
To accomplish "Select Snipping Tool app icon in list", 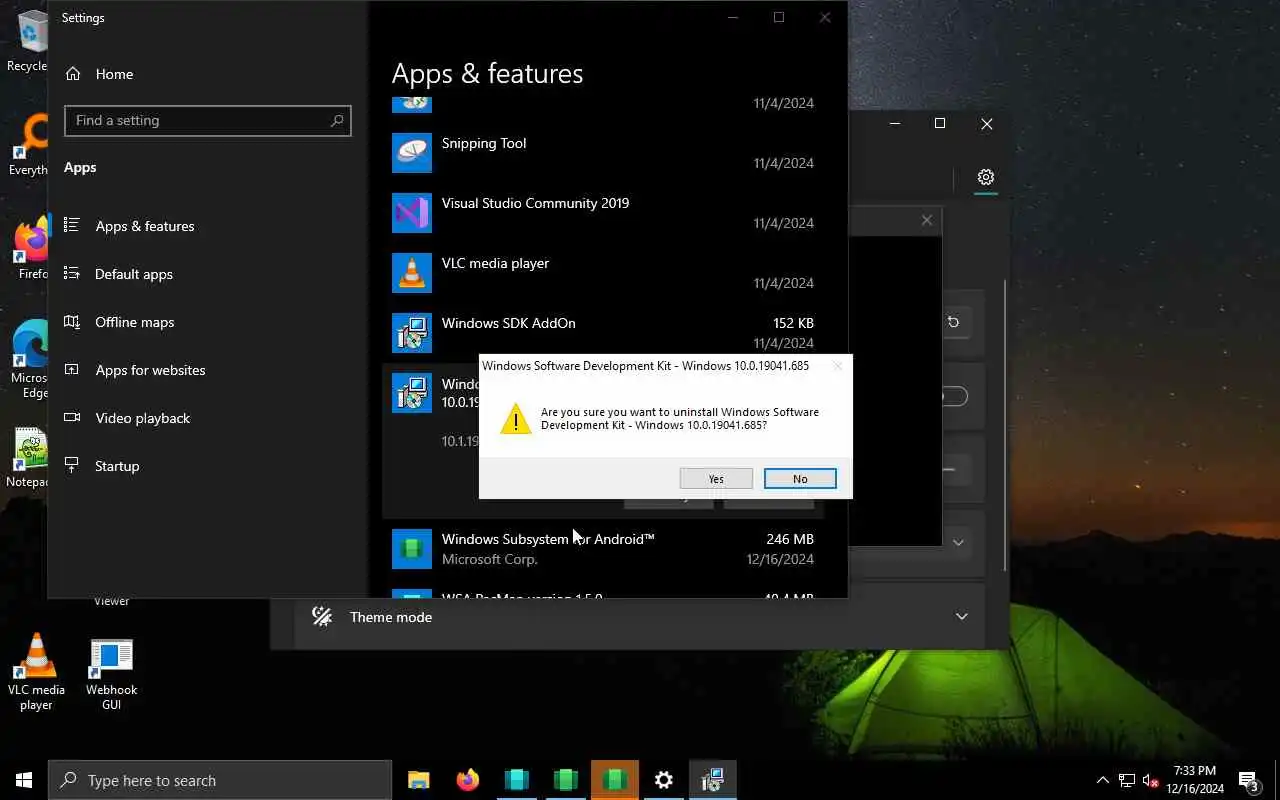I will (x=412, y=153).
